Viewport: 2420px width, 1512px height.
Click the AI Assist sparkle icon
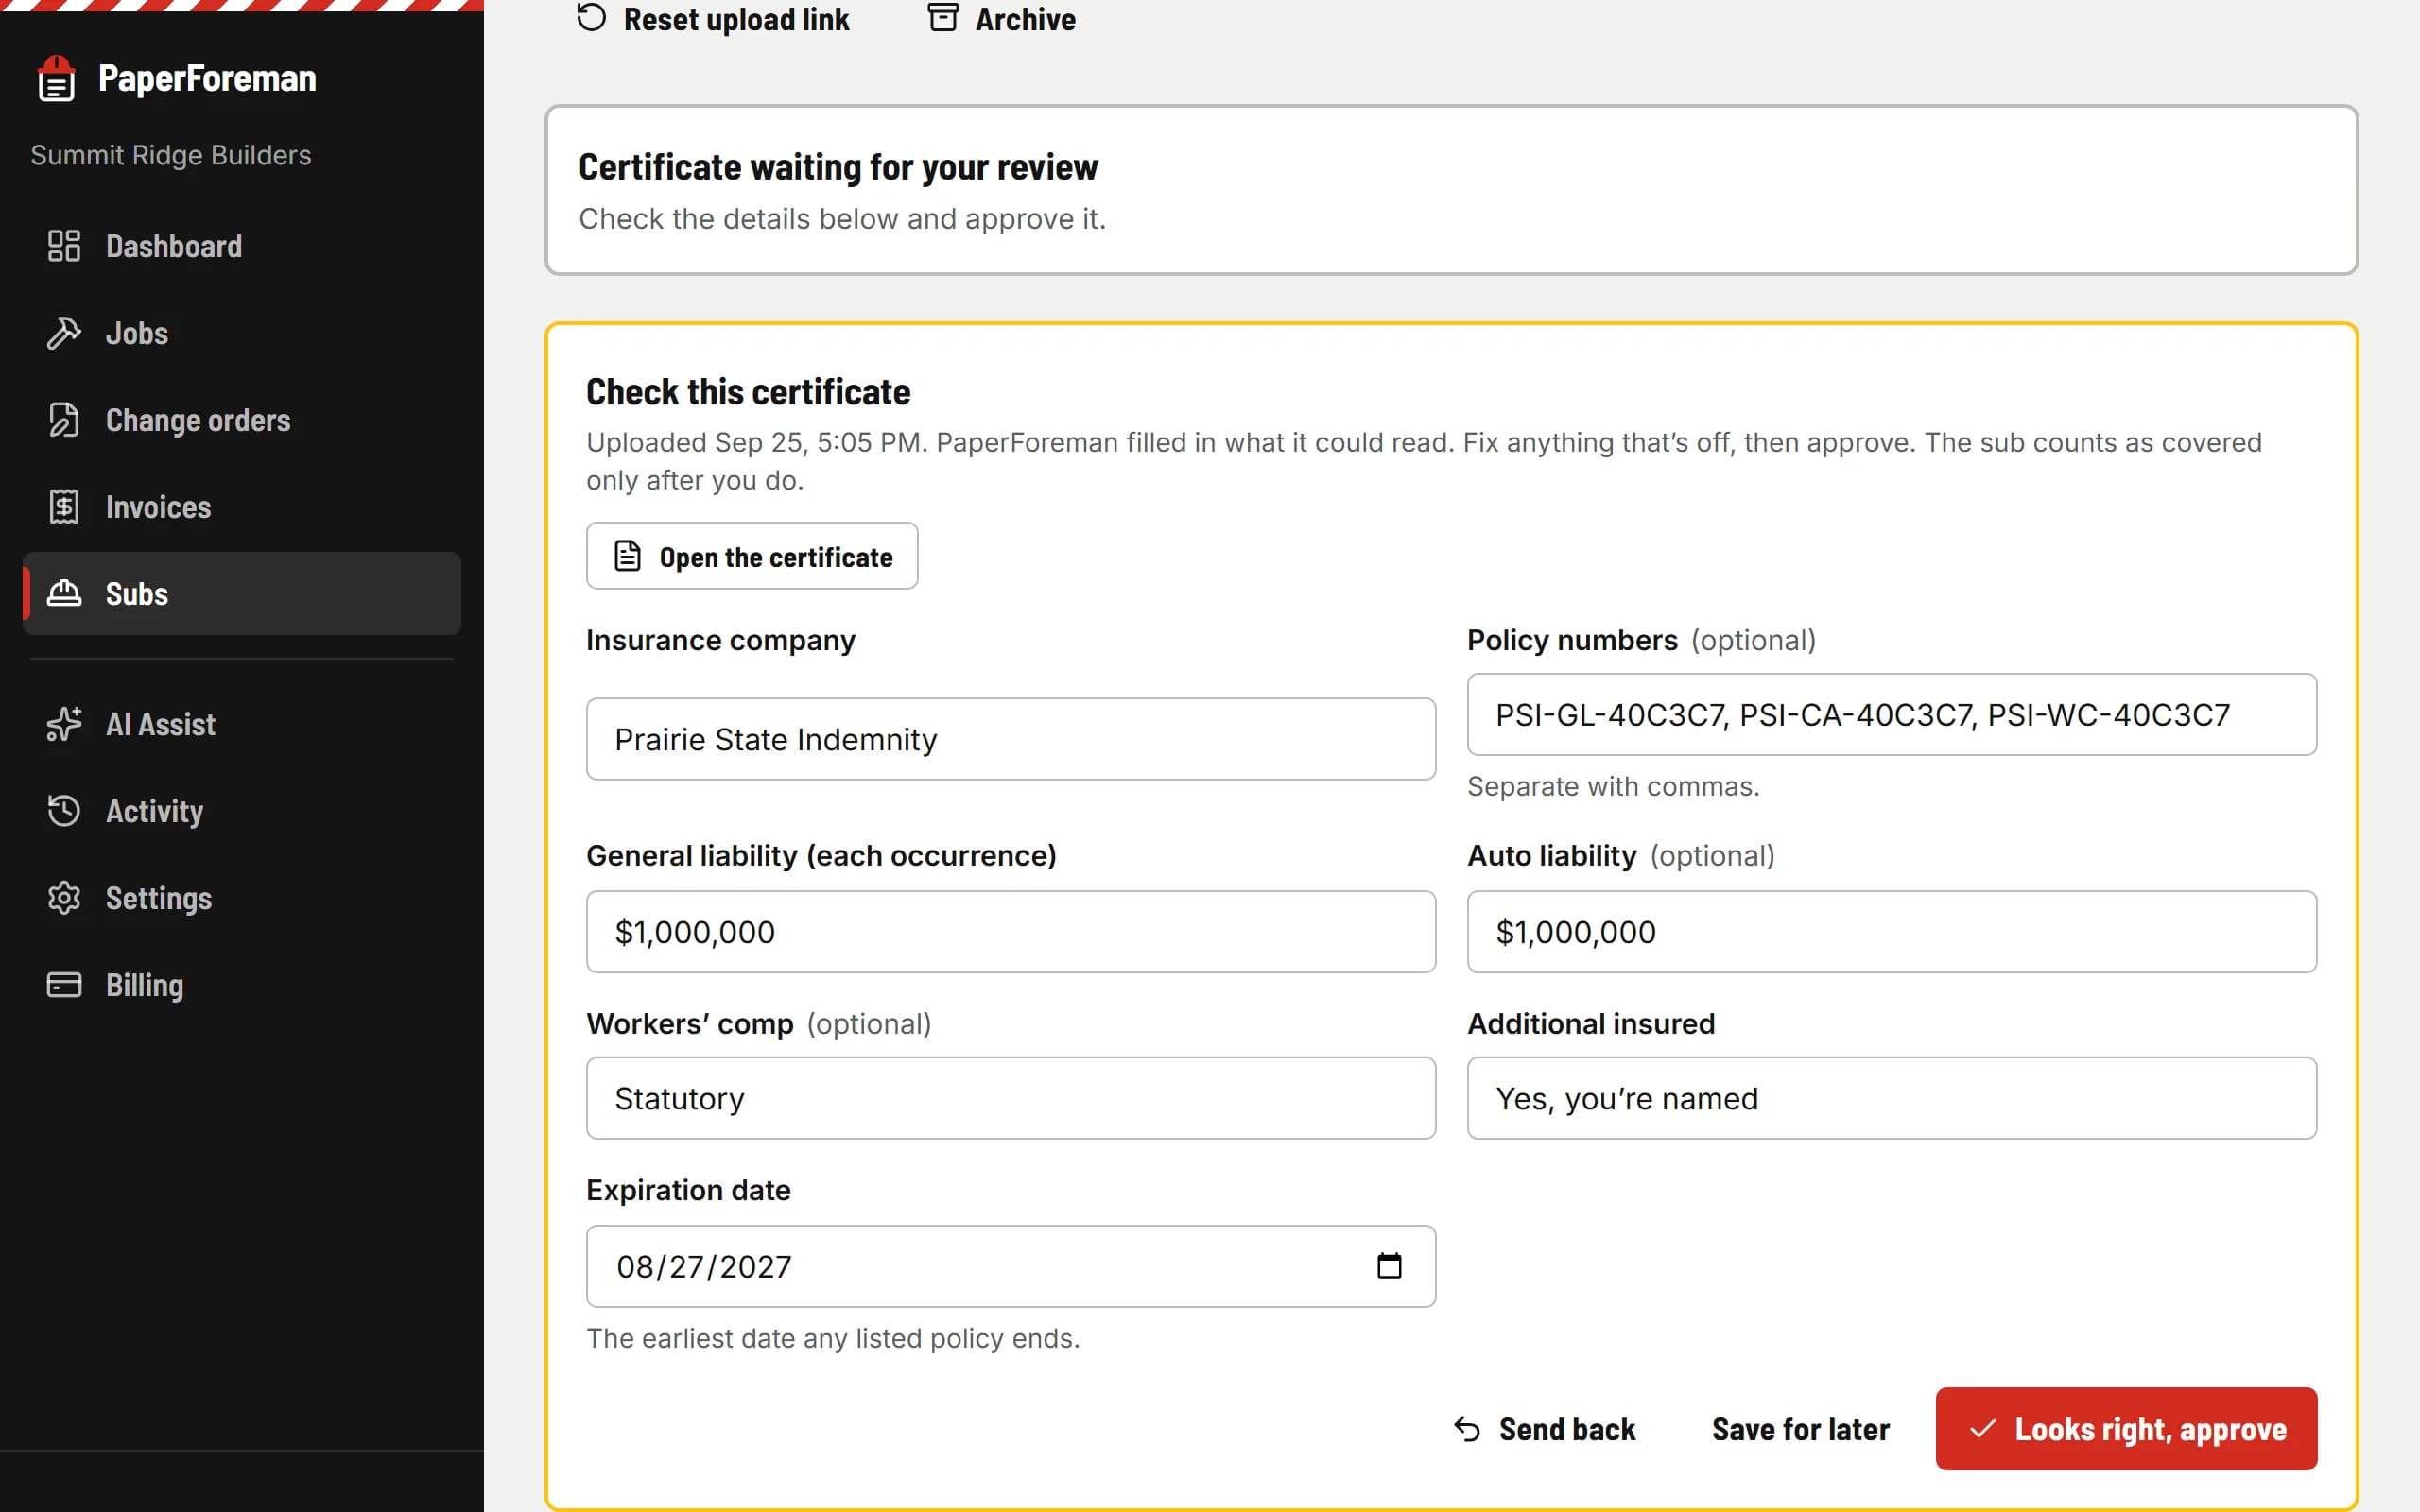click(x=64, y=724)
